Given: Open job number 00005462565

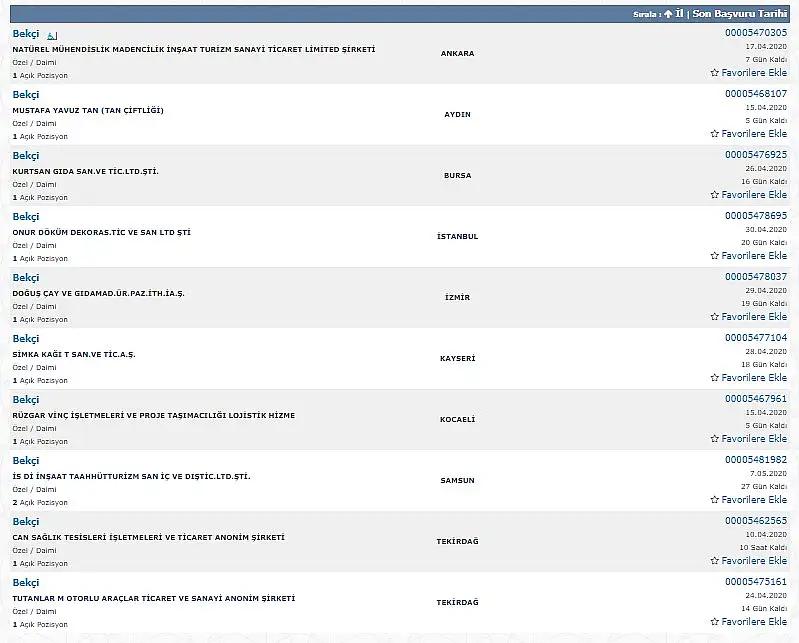Looking at the screenshot, I should [756, 521].
